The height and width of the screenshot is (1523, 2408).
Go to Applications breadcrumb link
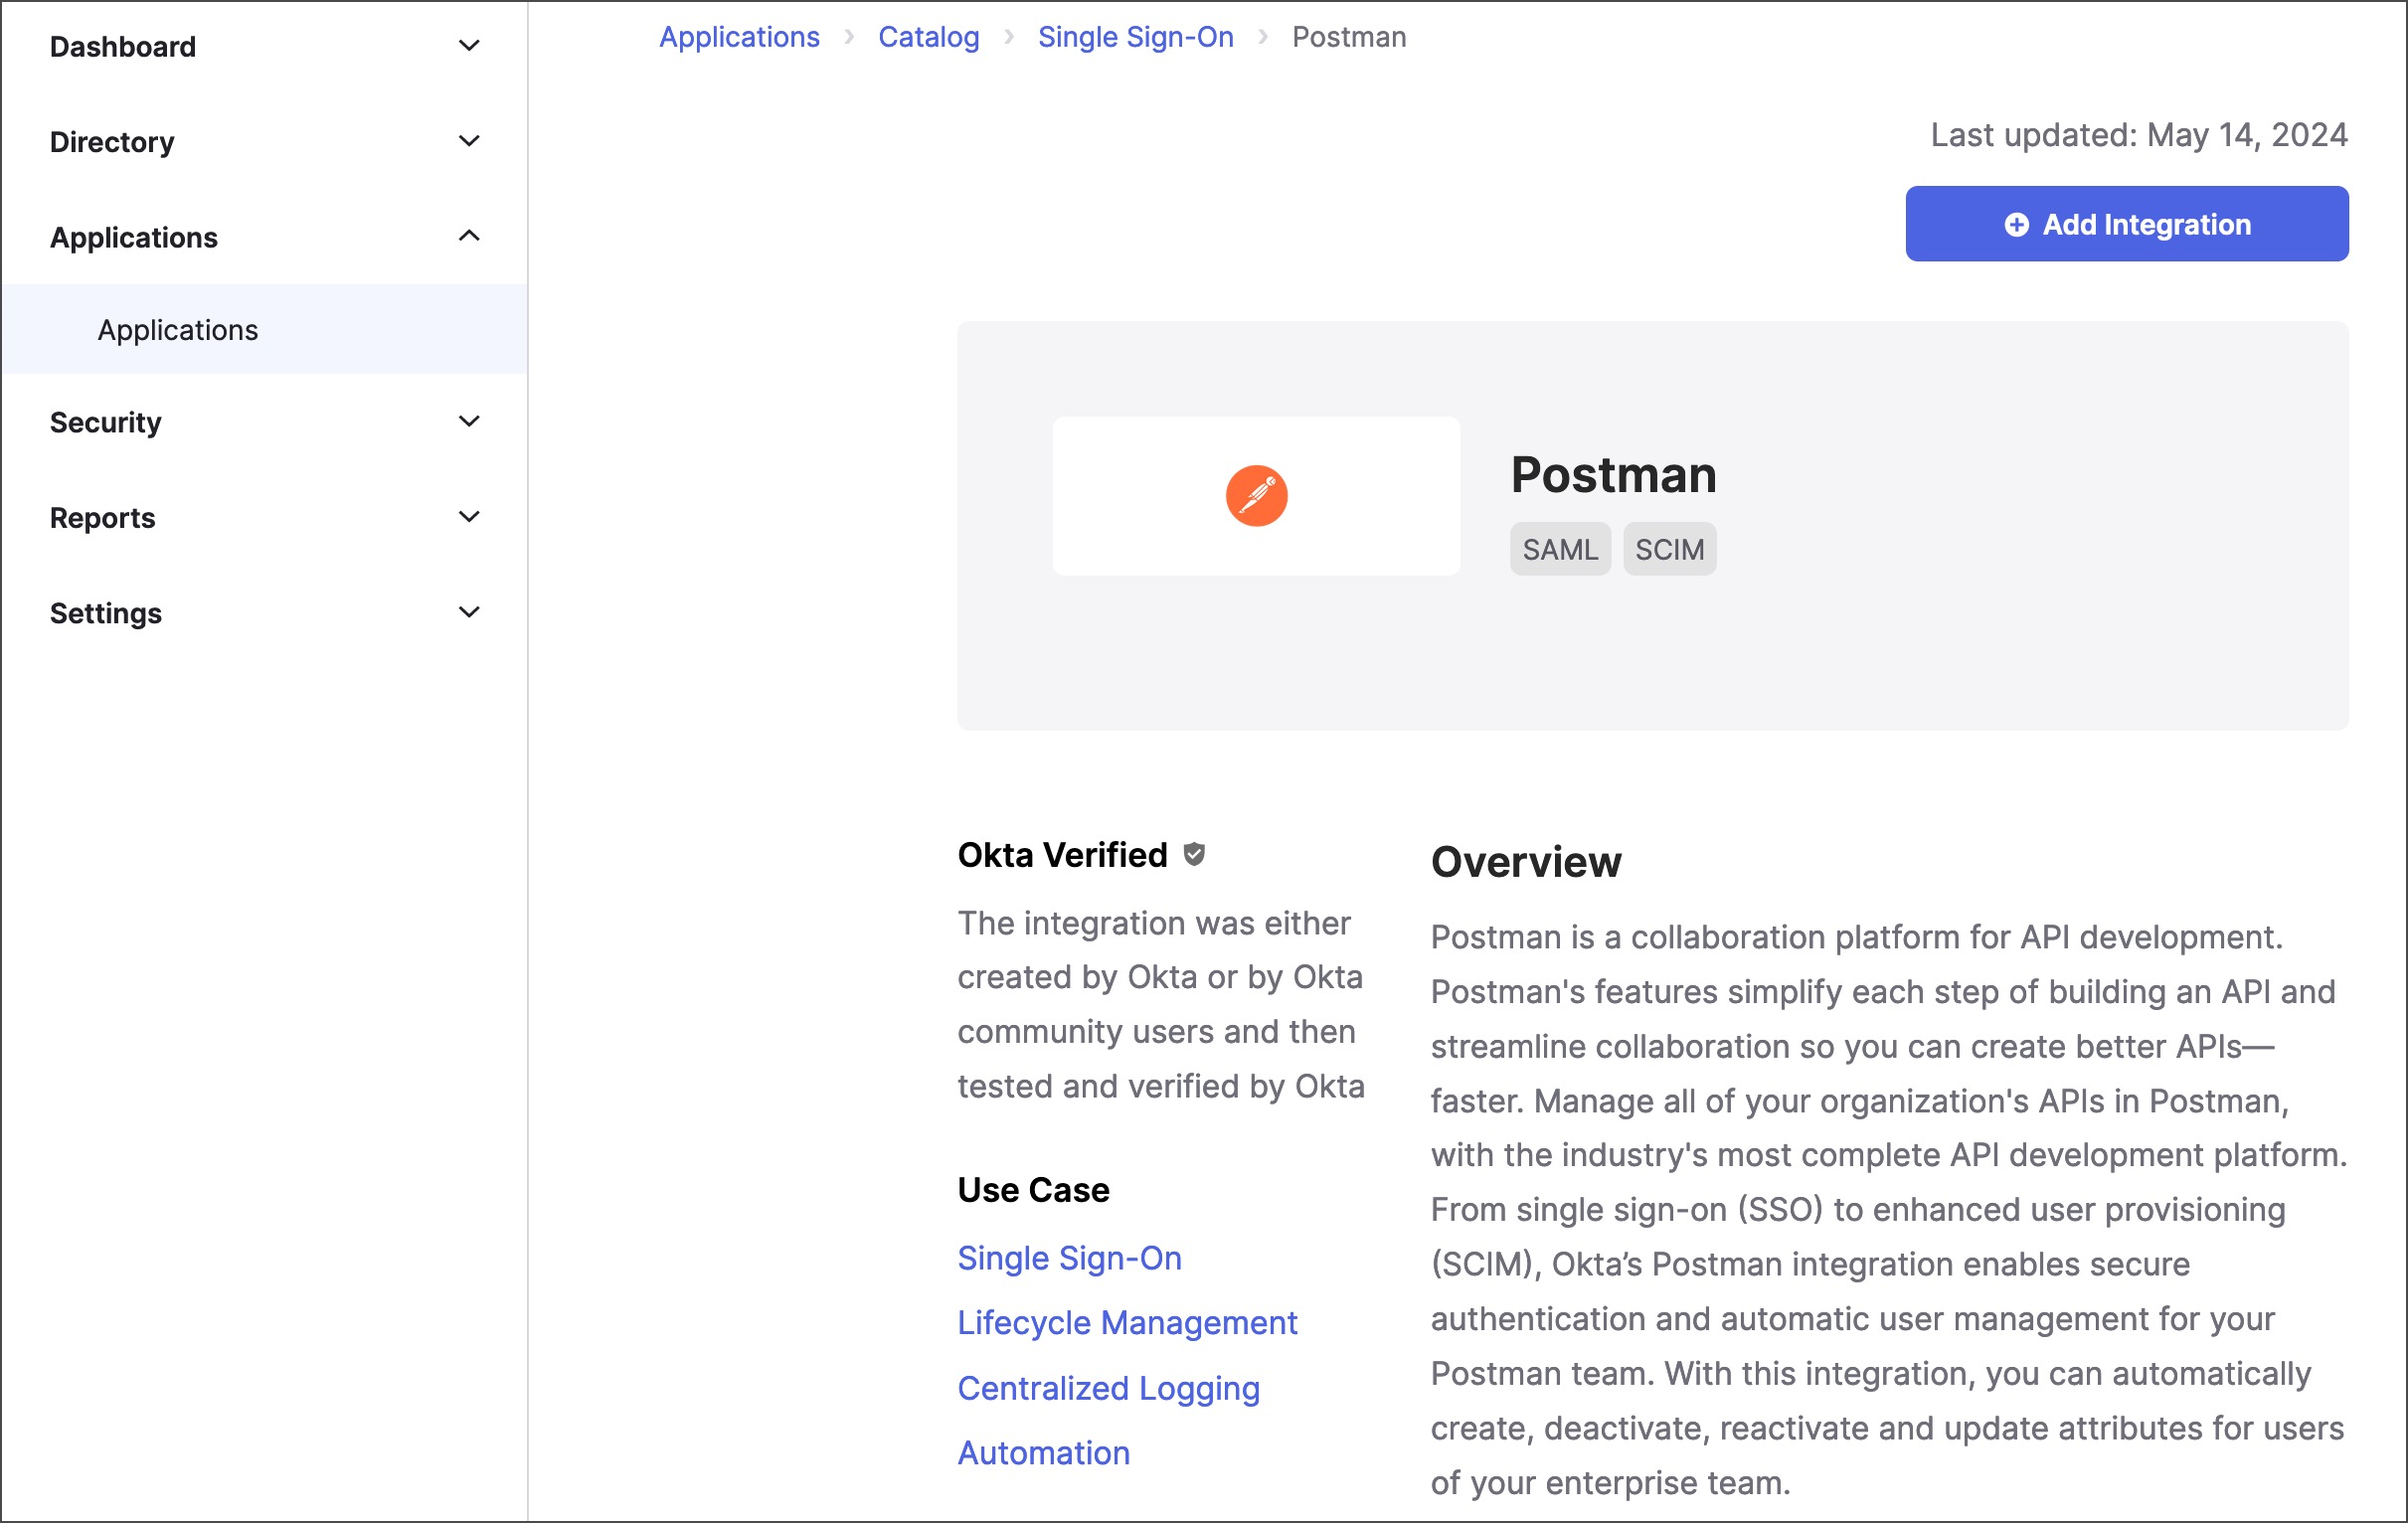(x=739, y=37)
